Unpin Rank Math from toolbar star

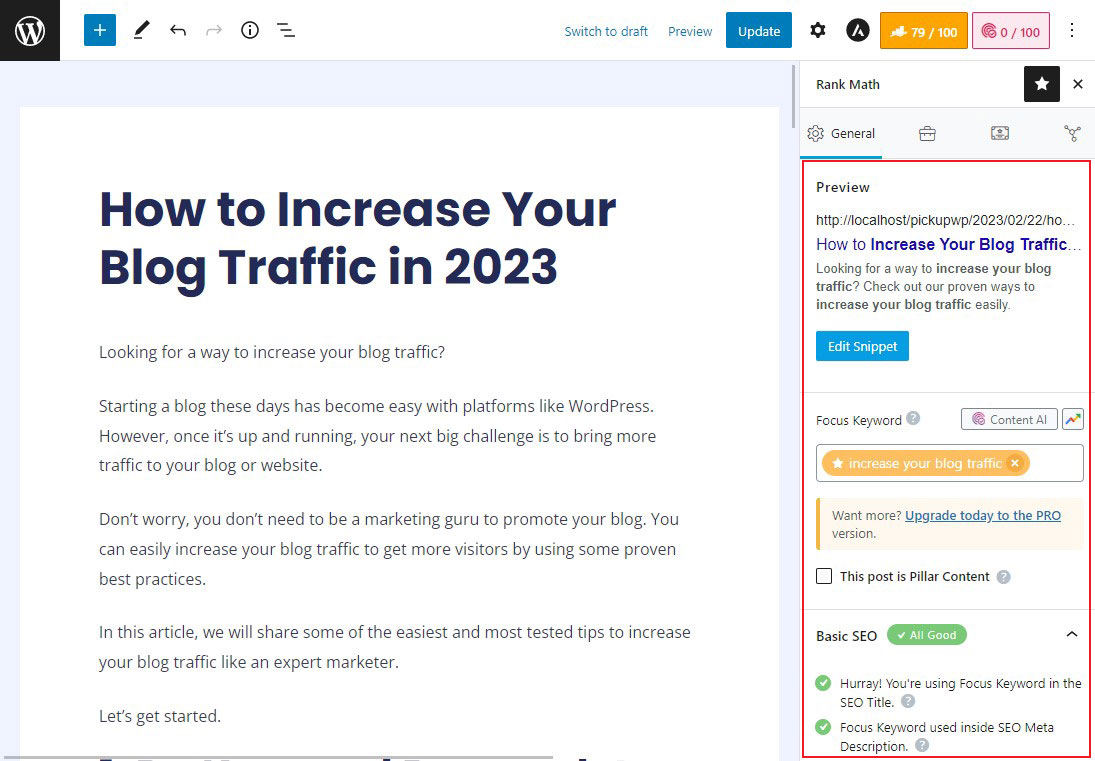[1042, 84]
